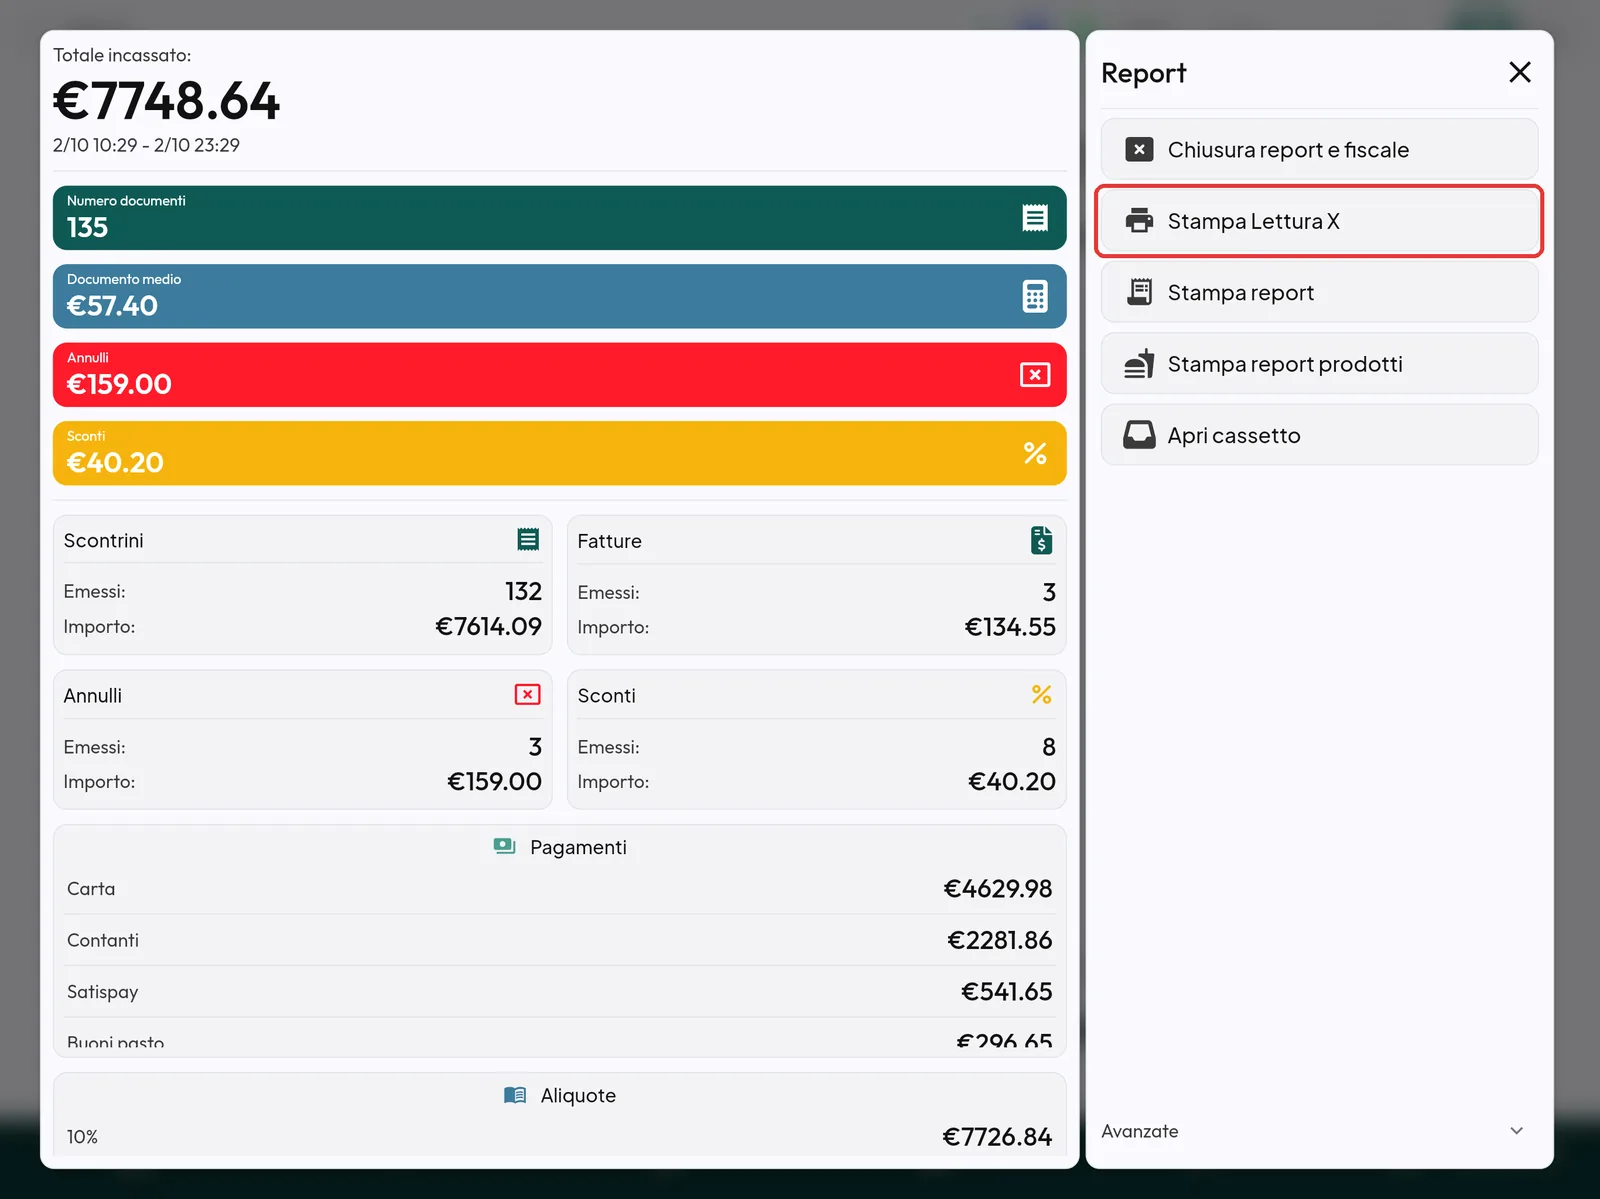Click the cash drawer icon of Apri cassetto
Viewport: 1600px width, 1199px height.
click(x=1139, y=435)
